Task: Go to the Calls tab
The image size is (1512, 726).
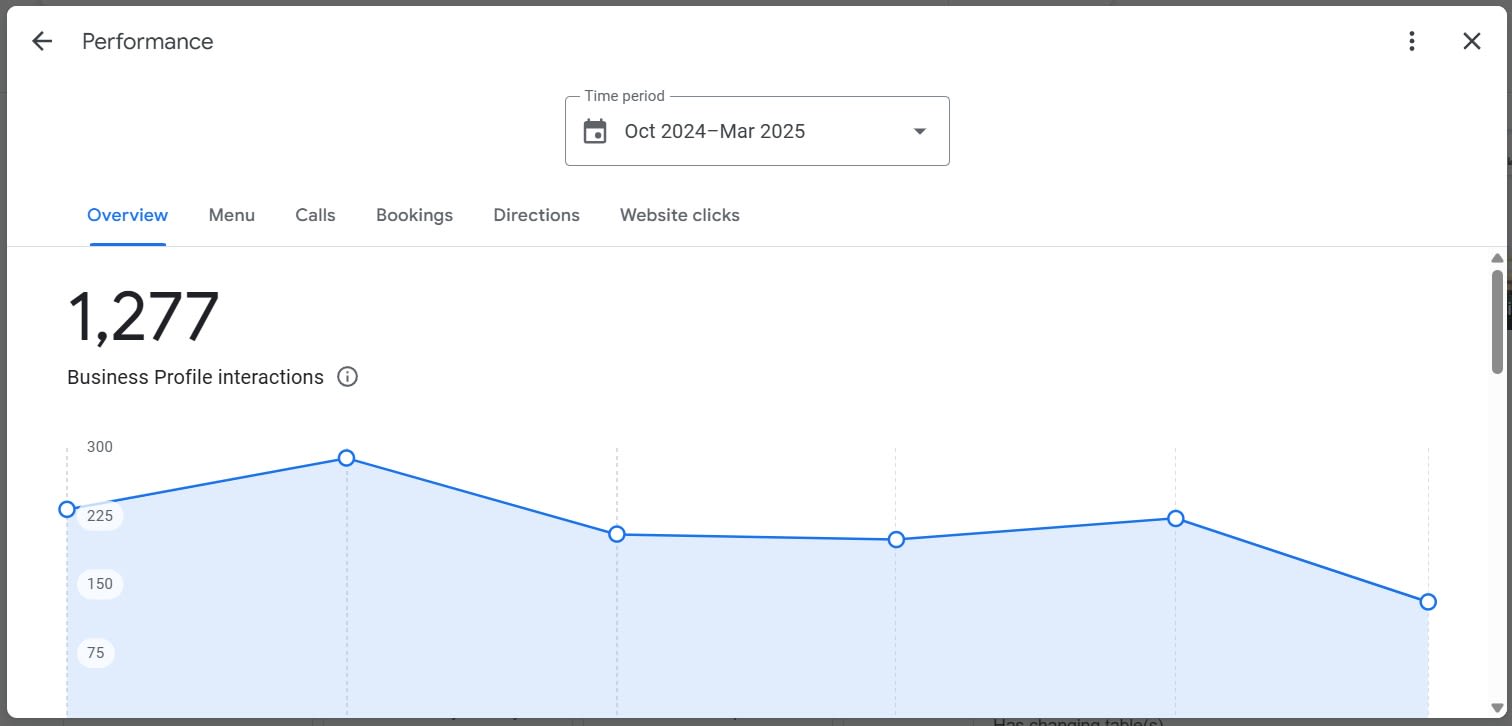Action: pyautogui.click(x=315, y=215)
